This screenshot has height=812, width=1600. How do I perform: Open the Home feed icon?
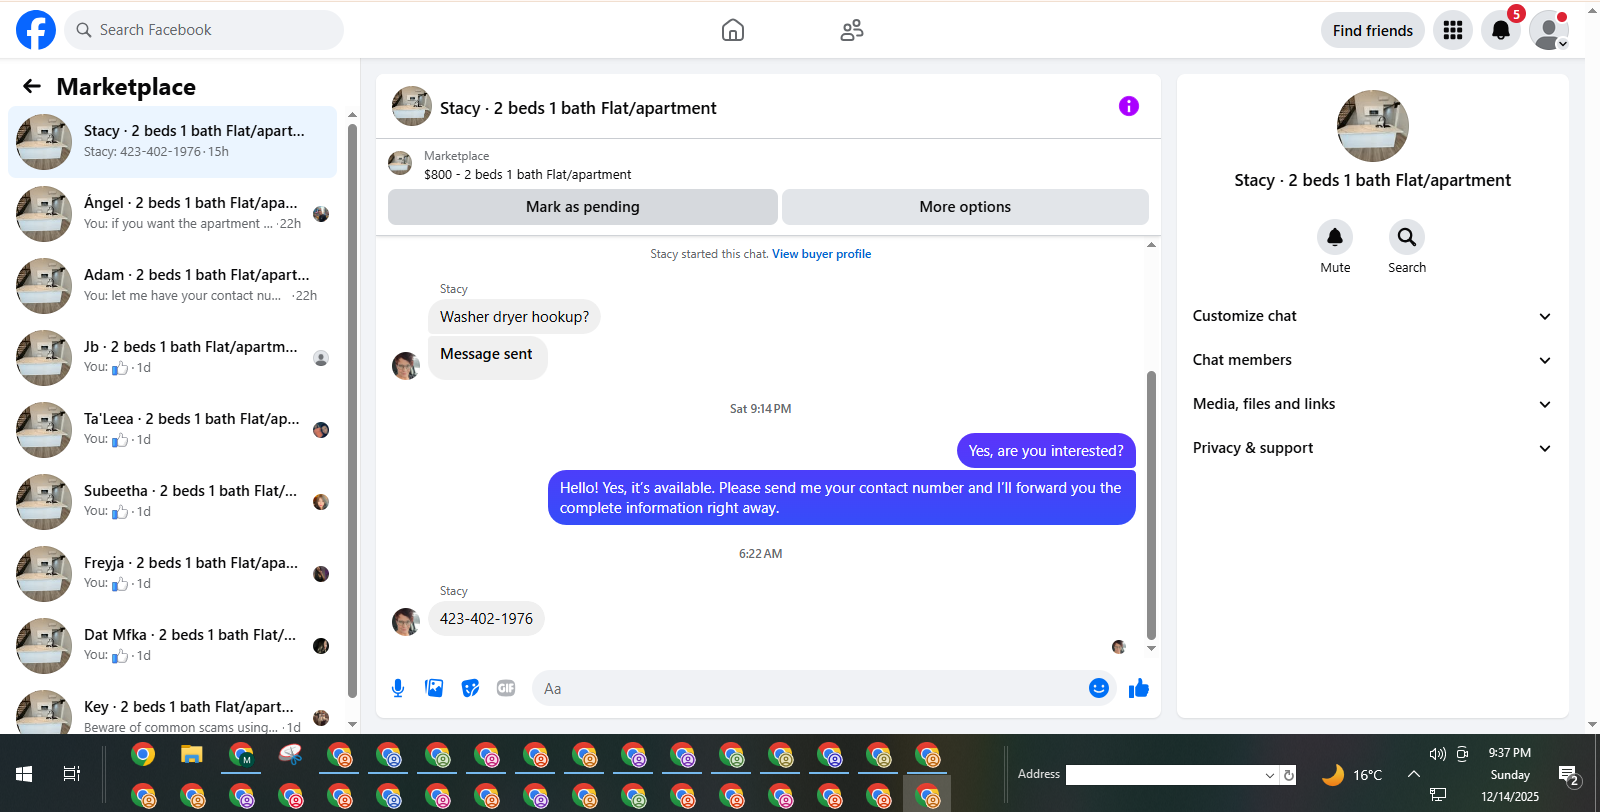coord(733,30)
